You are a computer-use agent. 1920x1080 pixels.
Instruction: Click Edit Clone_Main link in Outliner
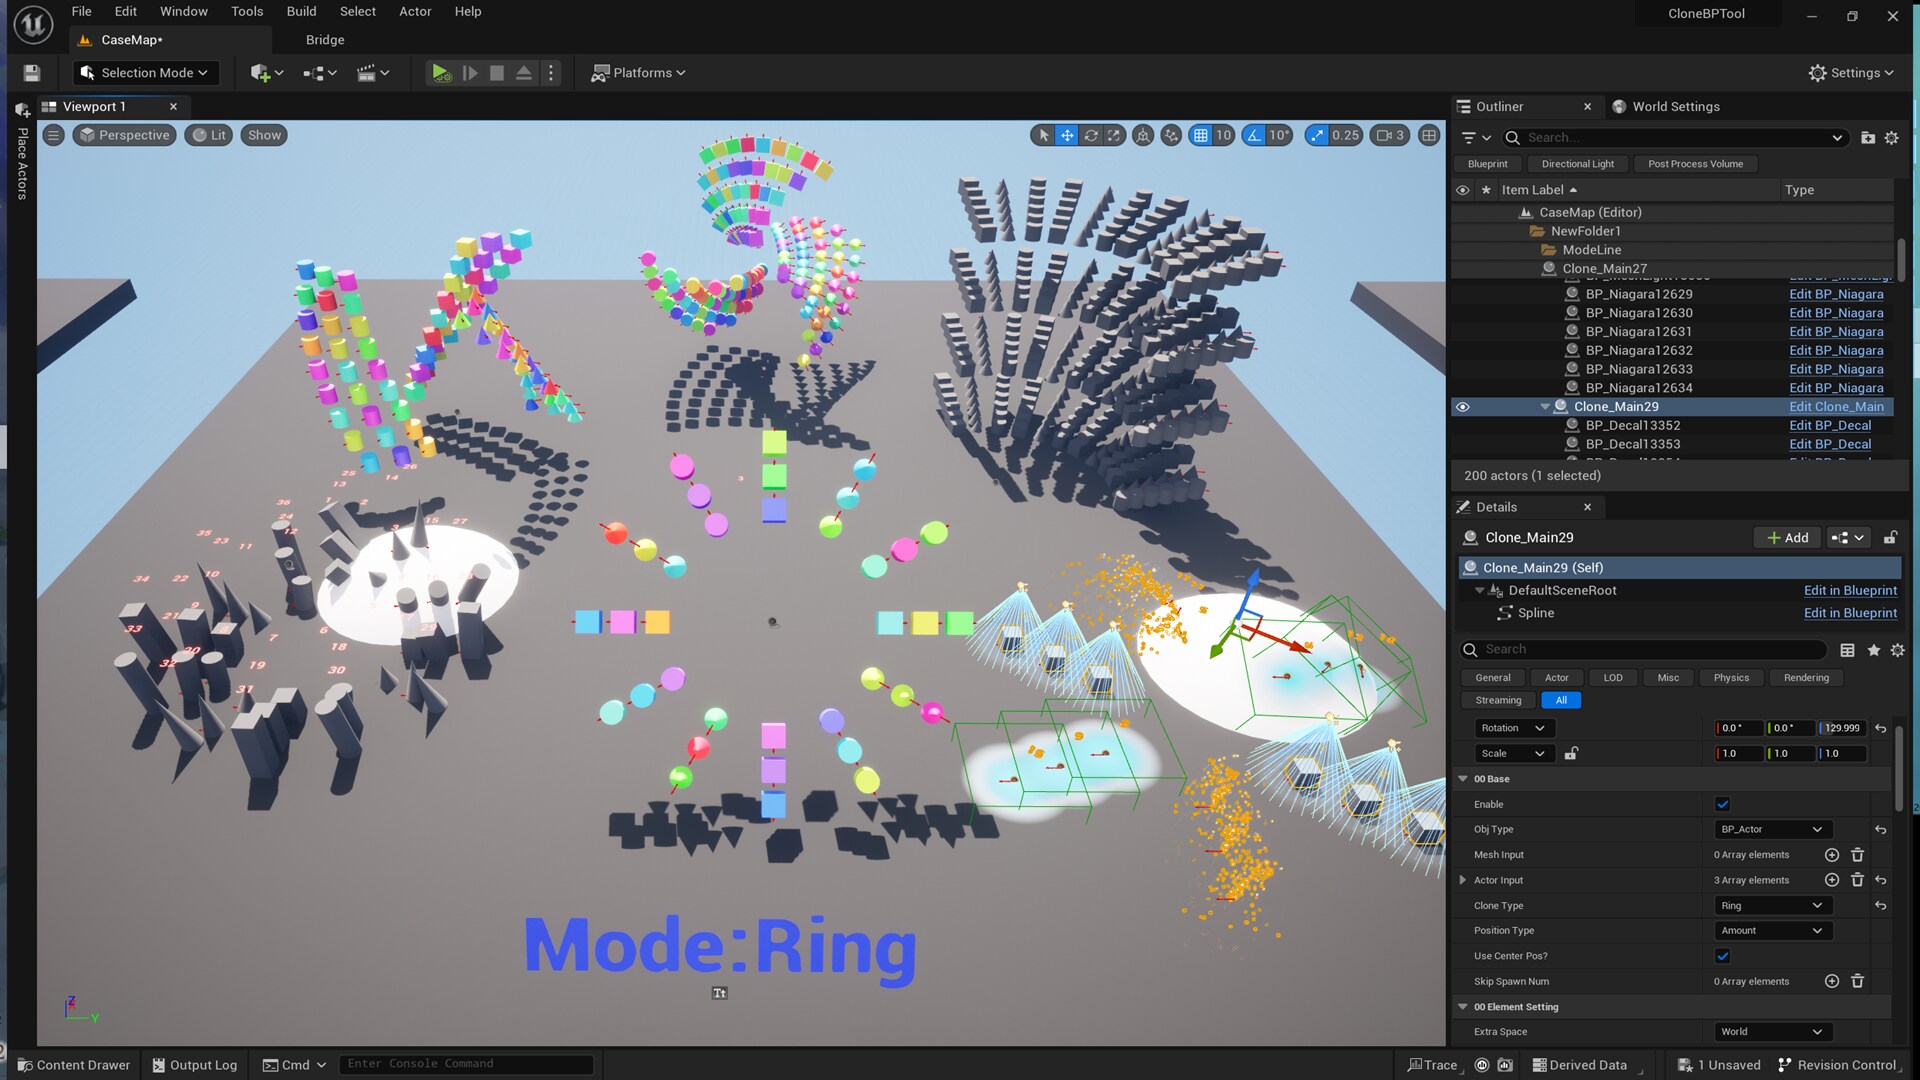pos(1836,407)
